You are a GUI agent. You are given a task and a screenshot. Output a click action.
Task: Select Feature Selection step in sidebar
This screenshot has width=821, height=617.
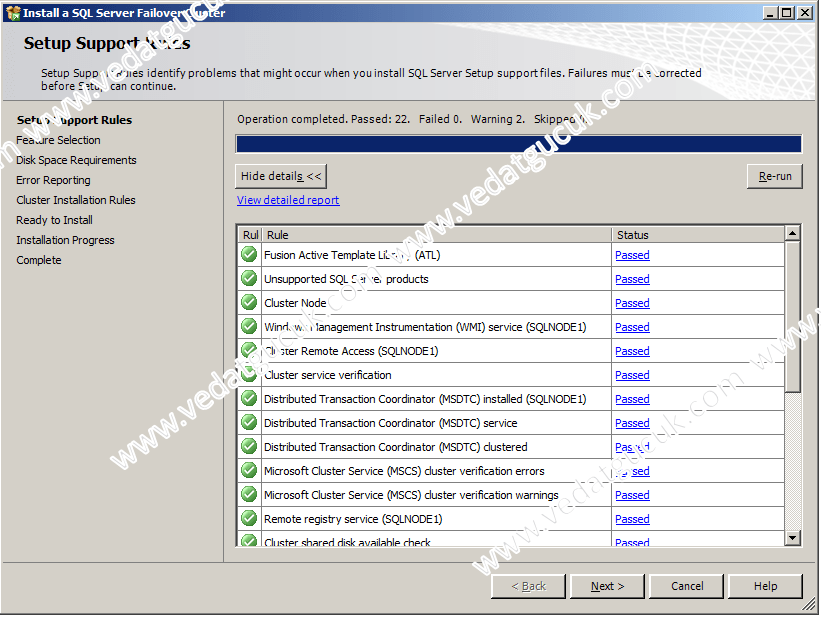(x=58, y=140)
